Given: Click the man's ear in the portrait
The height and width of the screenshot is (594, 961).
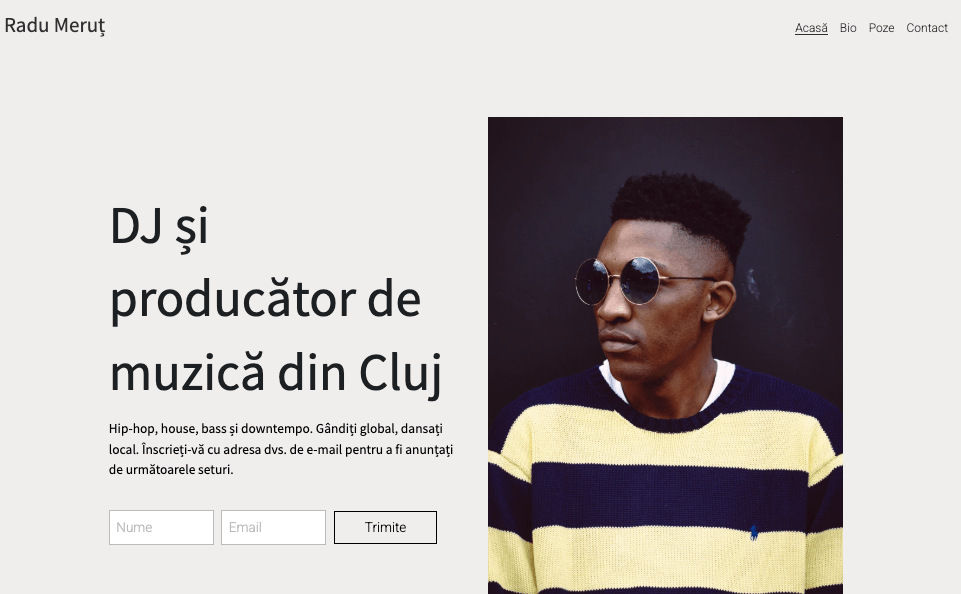Looking at the screenshot, I should click(721, 300).
